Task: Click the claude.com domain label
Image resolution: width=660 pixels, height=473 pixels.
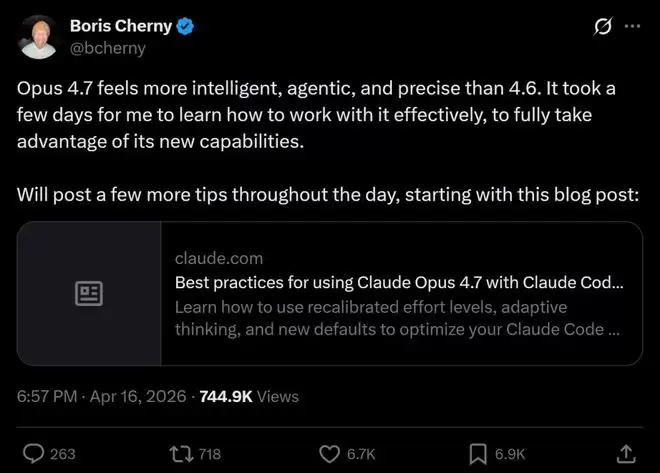Action: [x=219, y=258]
